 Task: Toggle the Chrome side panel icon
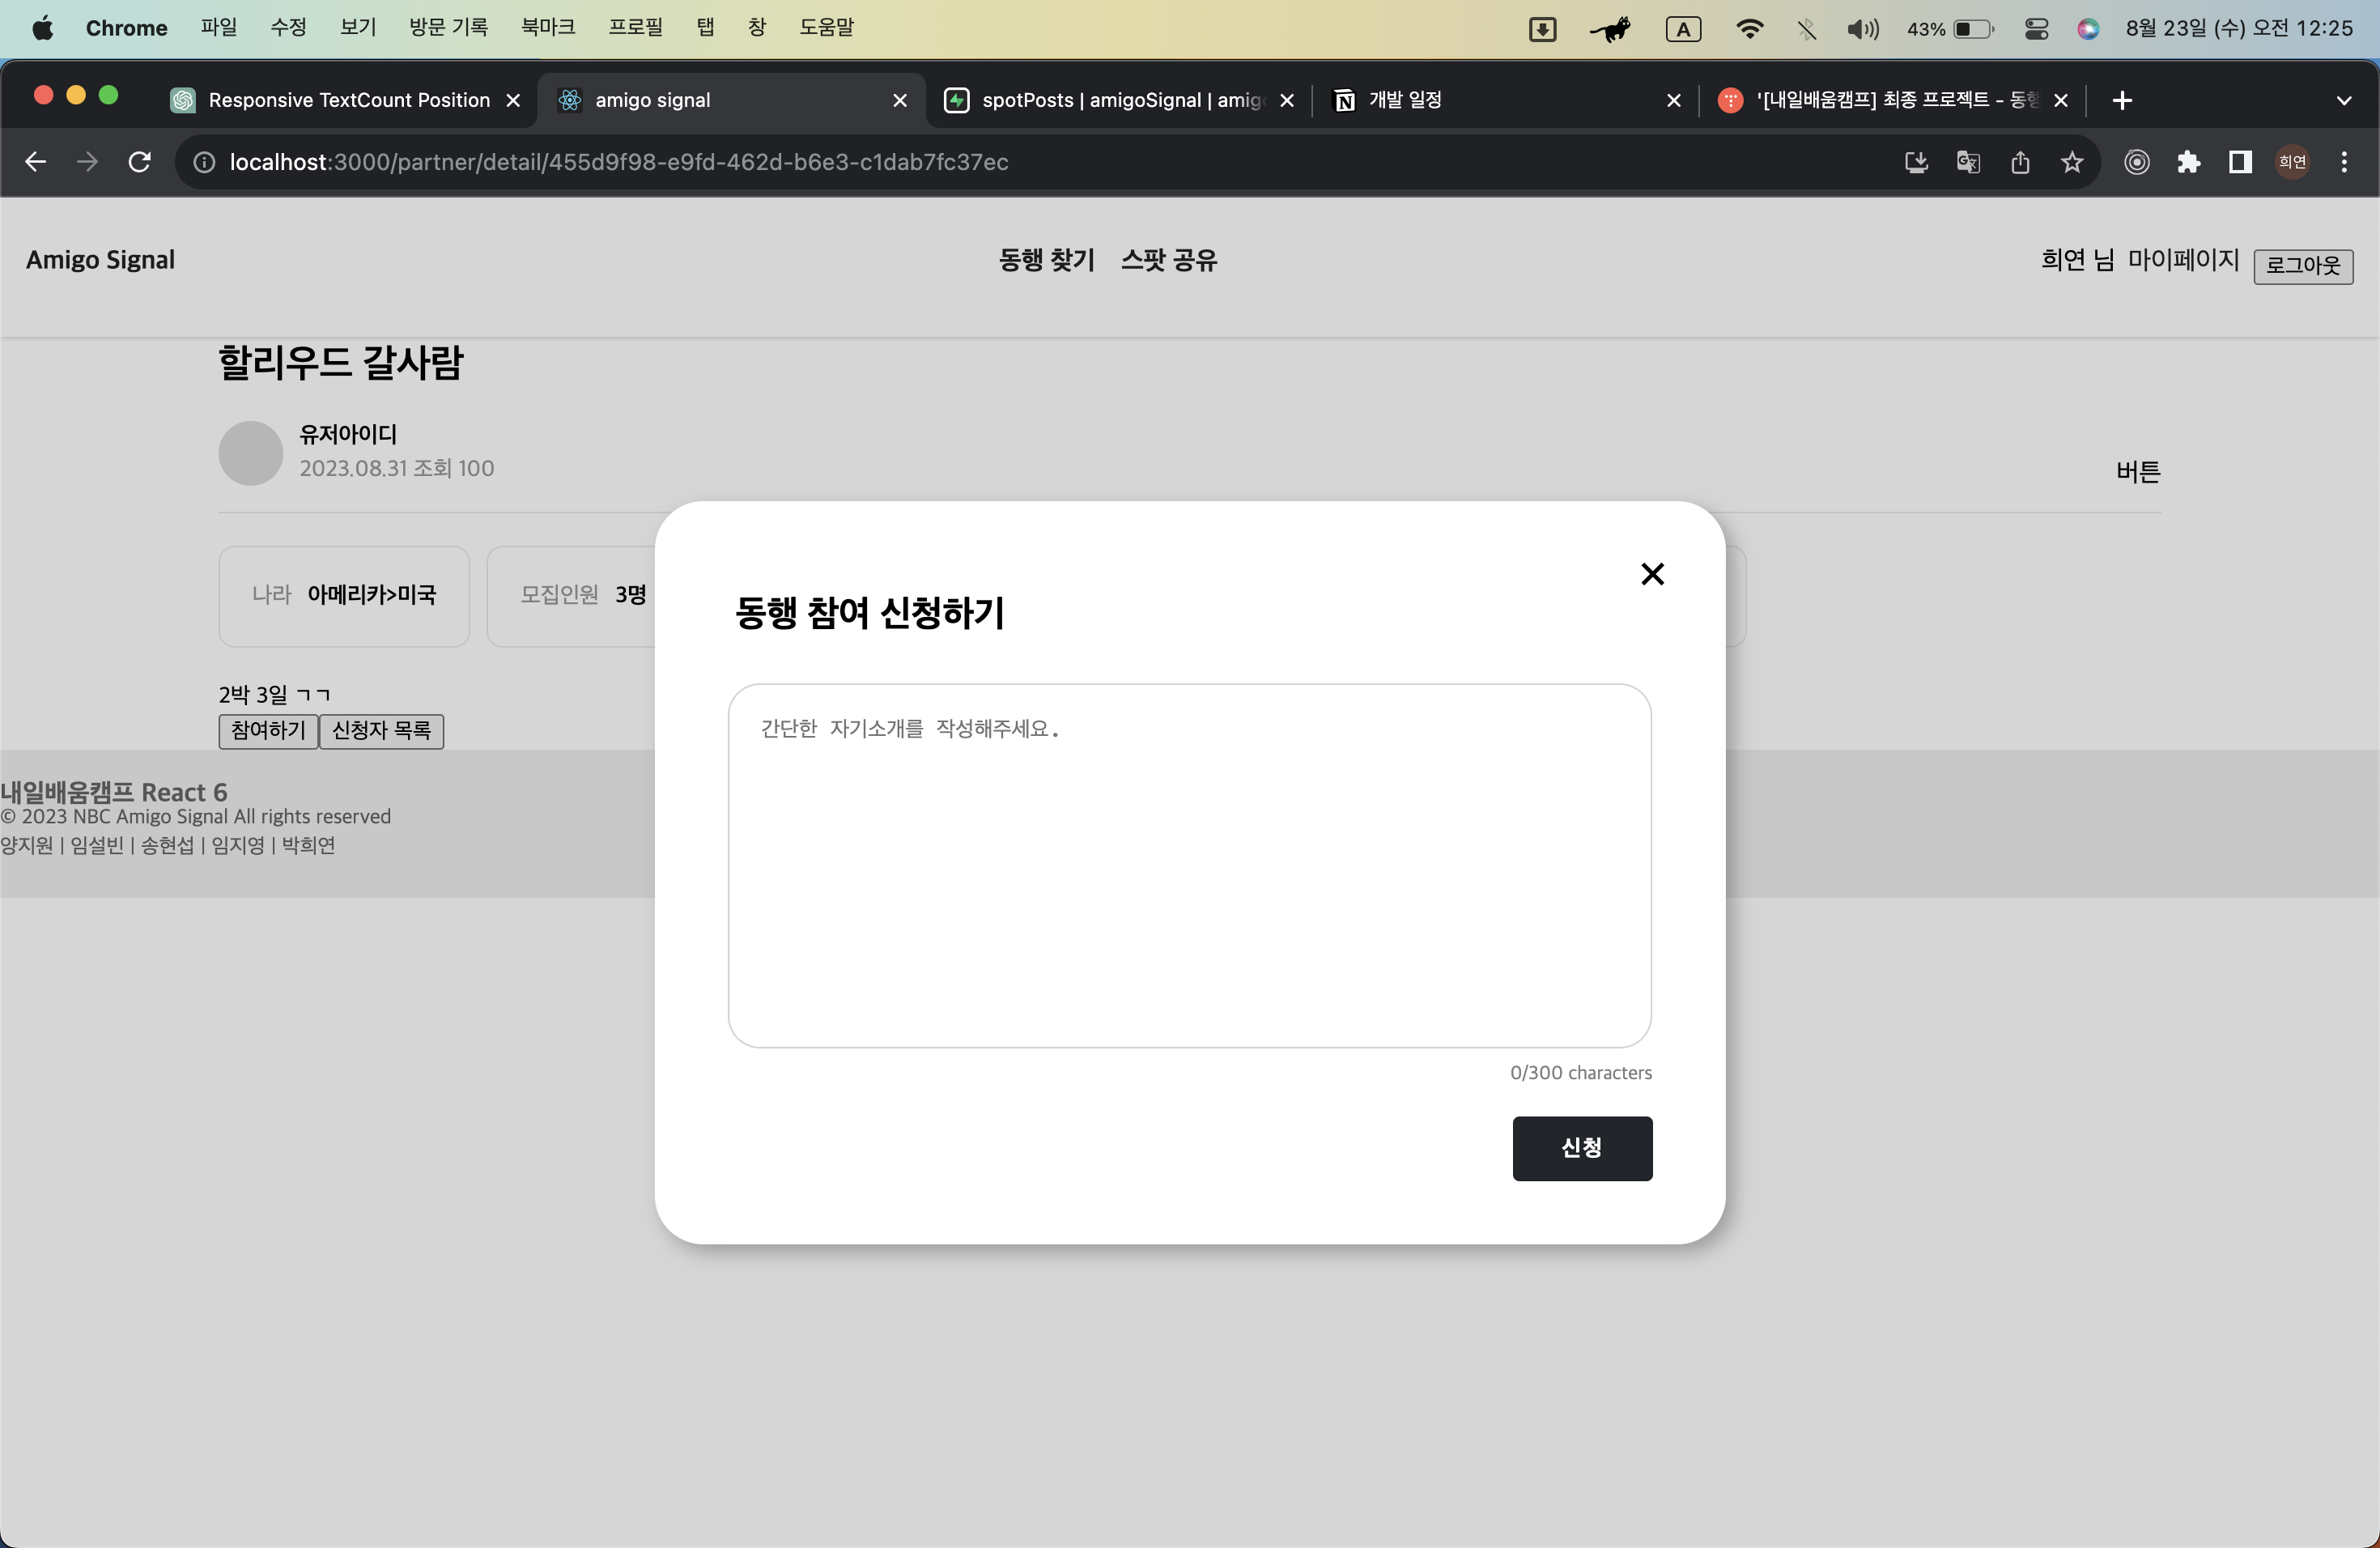[2240, 162]
